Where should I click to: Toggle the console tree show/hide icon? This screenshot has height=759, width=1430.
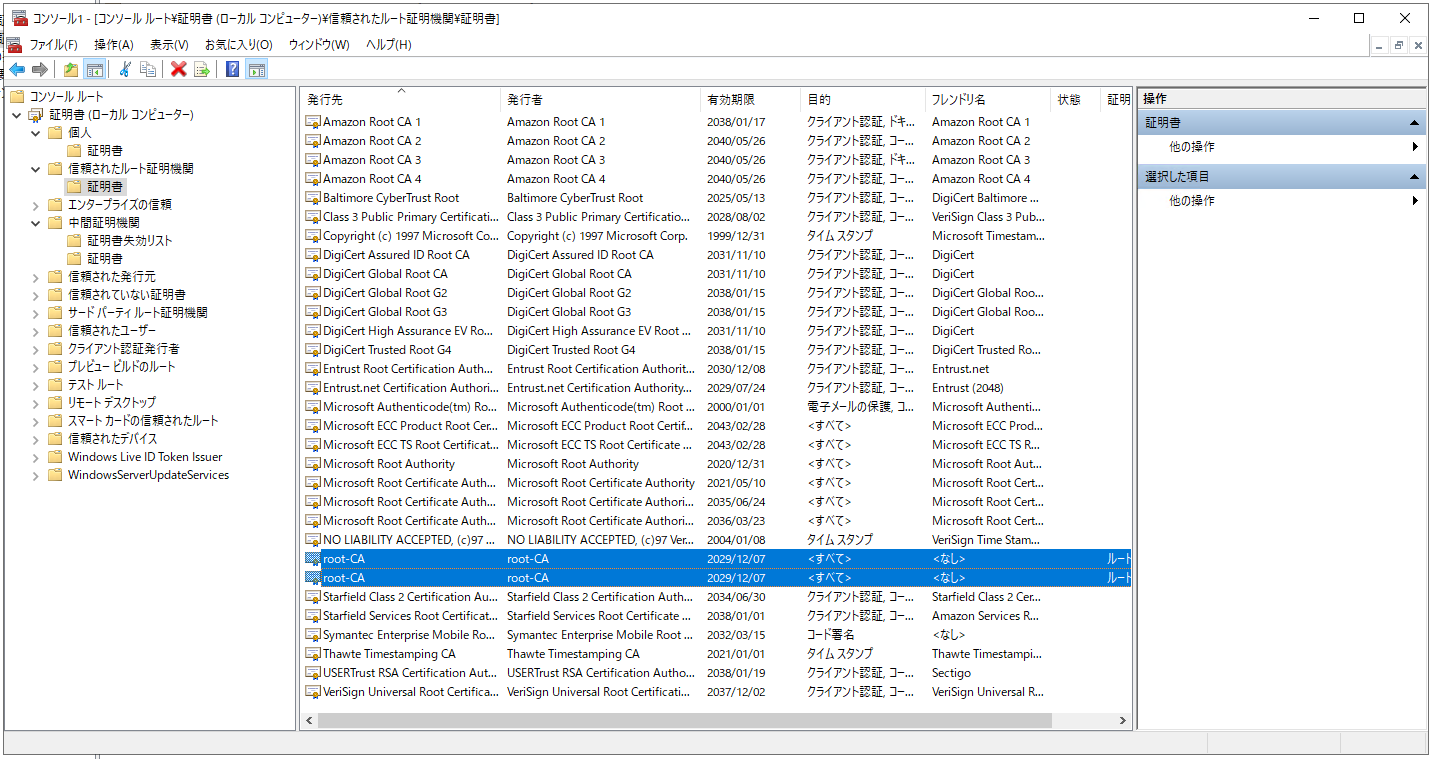pyautogui.click(x=95, y=69)
